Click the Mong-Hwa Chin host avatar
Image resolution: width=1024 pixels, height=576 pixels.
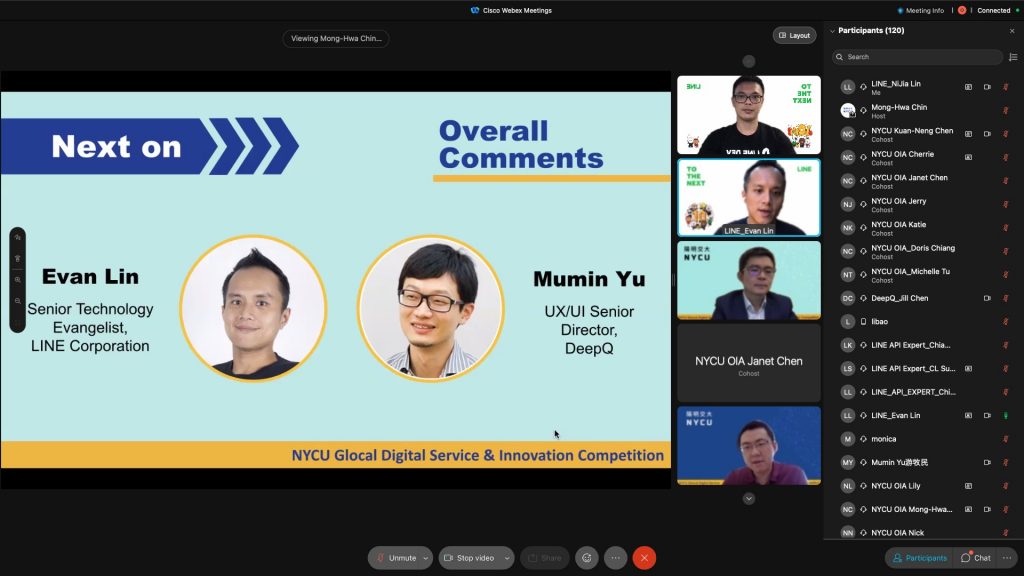click(x=848, y=110)
